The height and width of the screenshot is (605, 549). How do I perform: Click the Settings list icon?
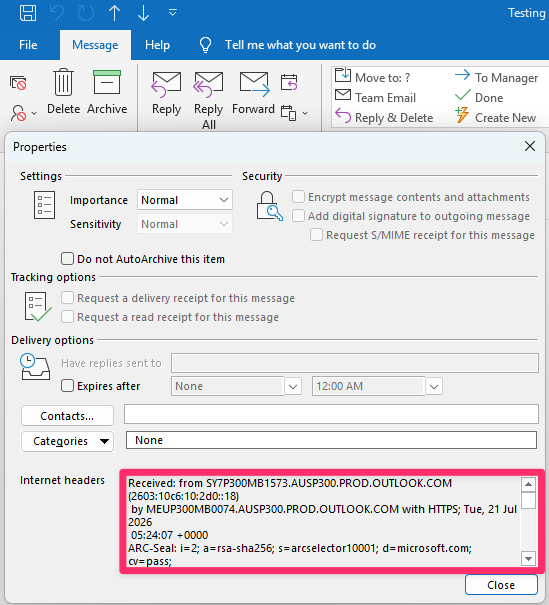click(x=44, y=205)
